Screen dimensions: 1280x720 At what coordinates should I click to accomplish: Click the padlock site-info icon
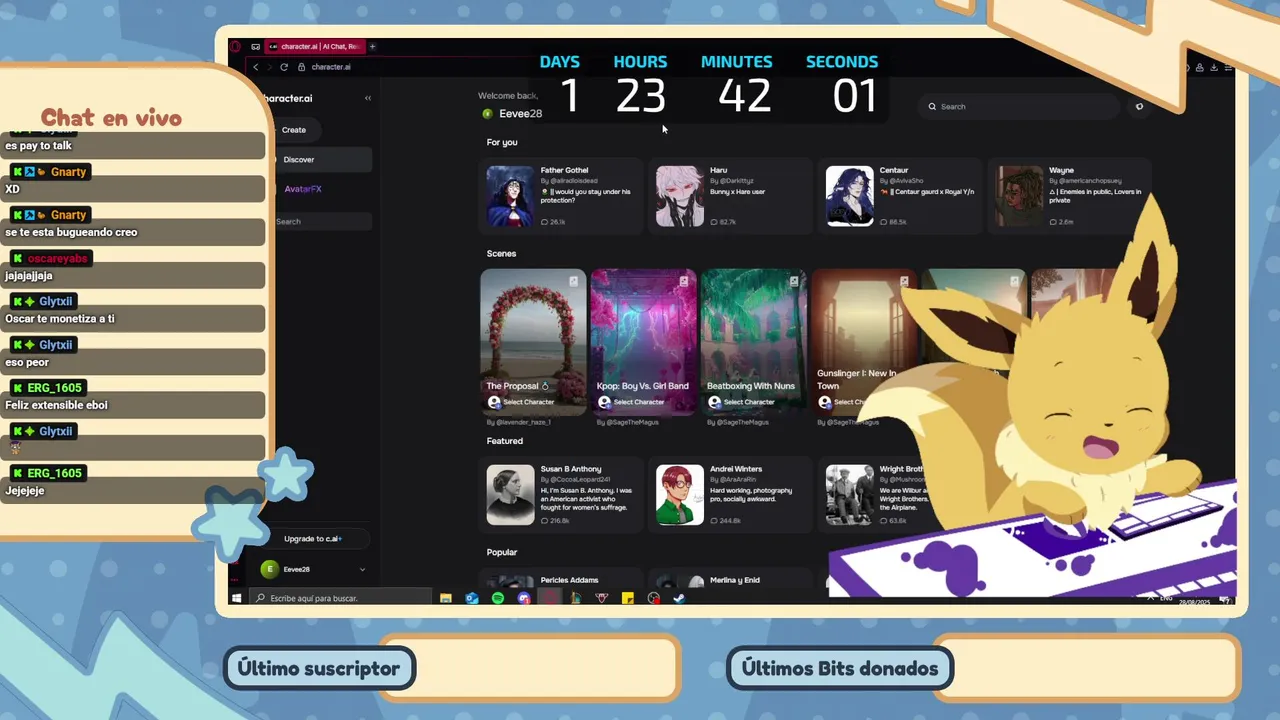(x=301, y=67)
